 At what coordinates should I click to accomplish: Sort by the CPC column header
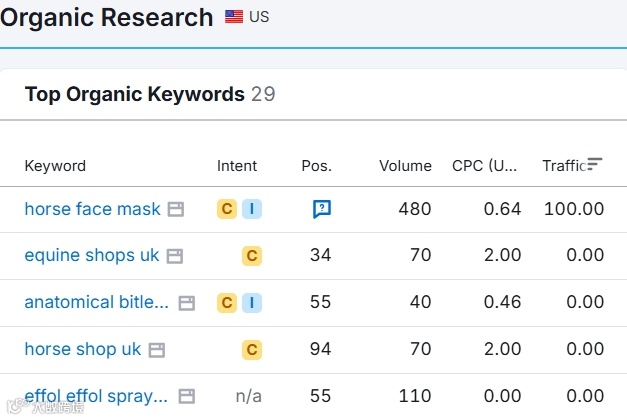484,166
